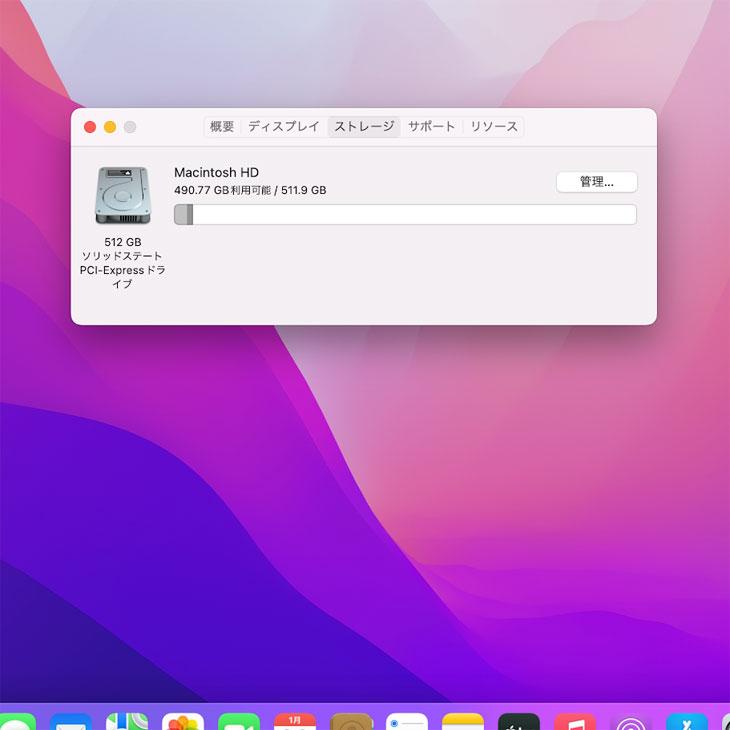
Task: Select the ストレージ tab
Action: pyautogui.click(x=364, y=127)
